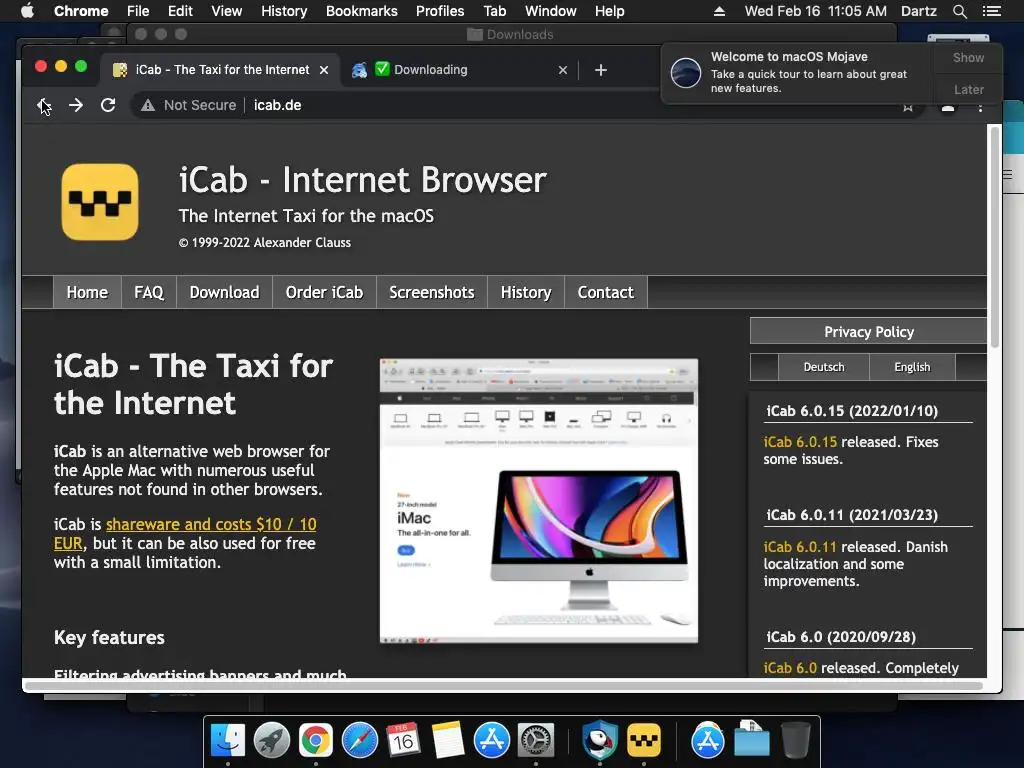
Task: Switch site language to Deutsch
Action: click(824, 367)
